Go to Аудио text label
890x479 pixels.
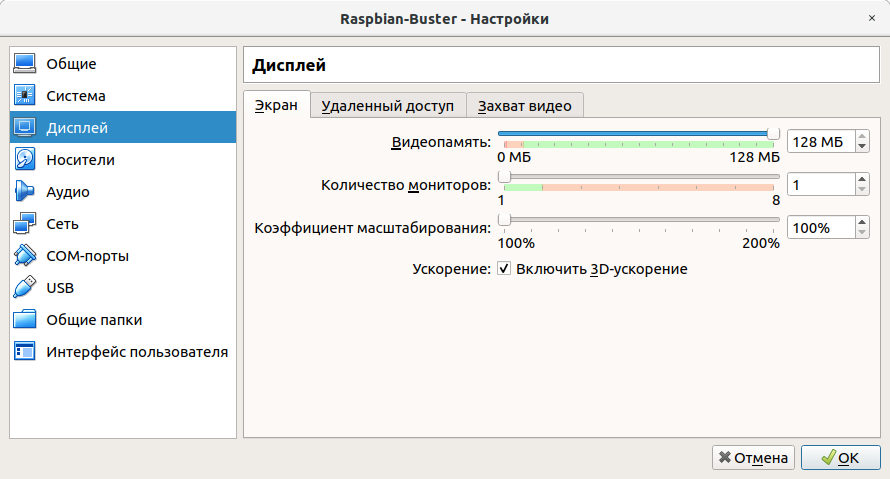pos(68,192)
